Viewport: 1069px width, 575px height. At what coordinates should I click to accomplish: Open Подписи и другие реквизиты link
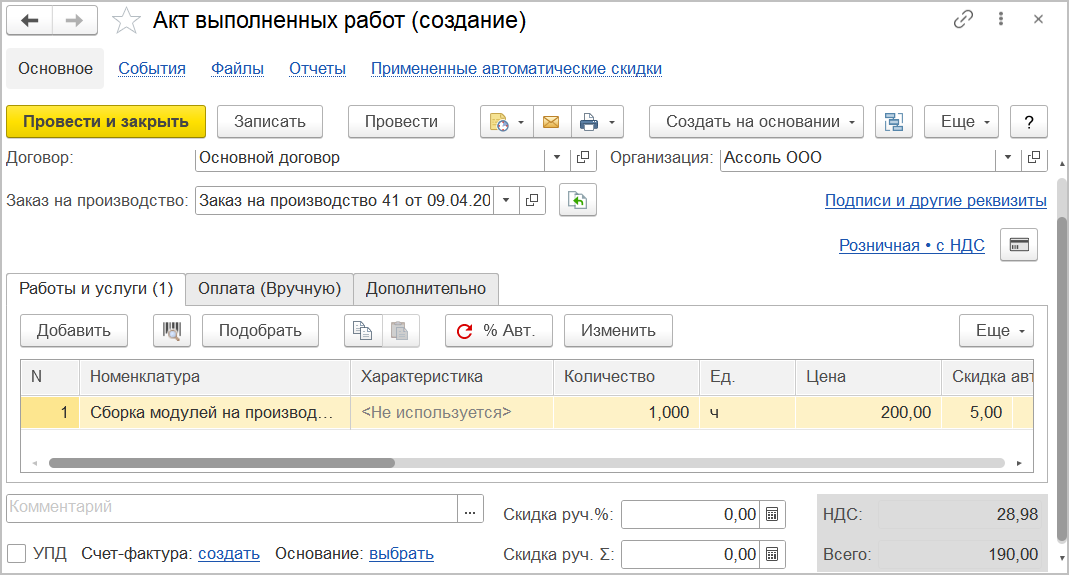click(935, 201)
